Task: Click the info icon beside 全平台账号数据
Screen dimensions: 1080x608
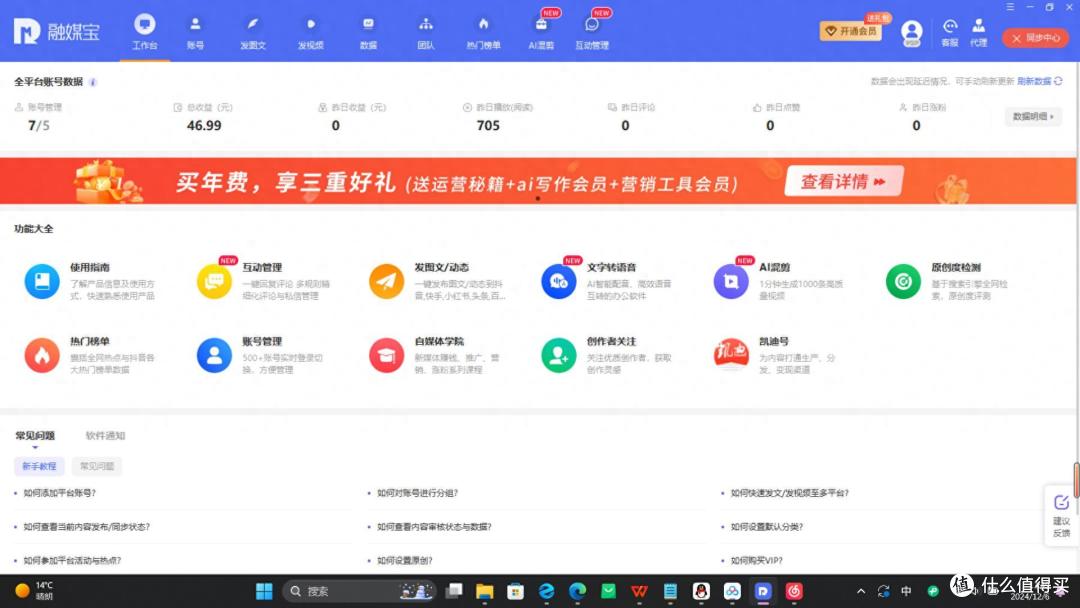Action: 93,82
